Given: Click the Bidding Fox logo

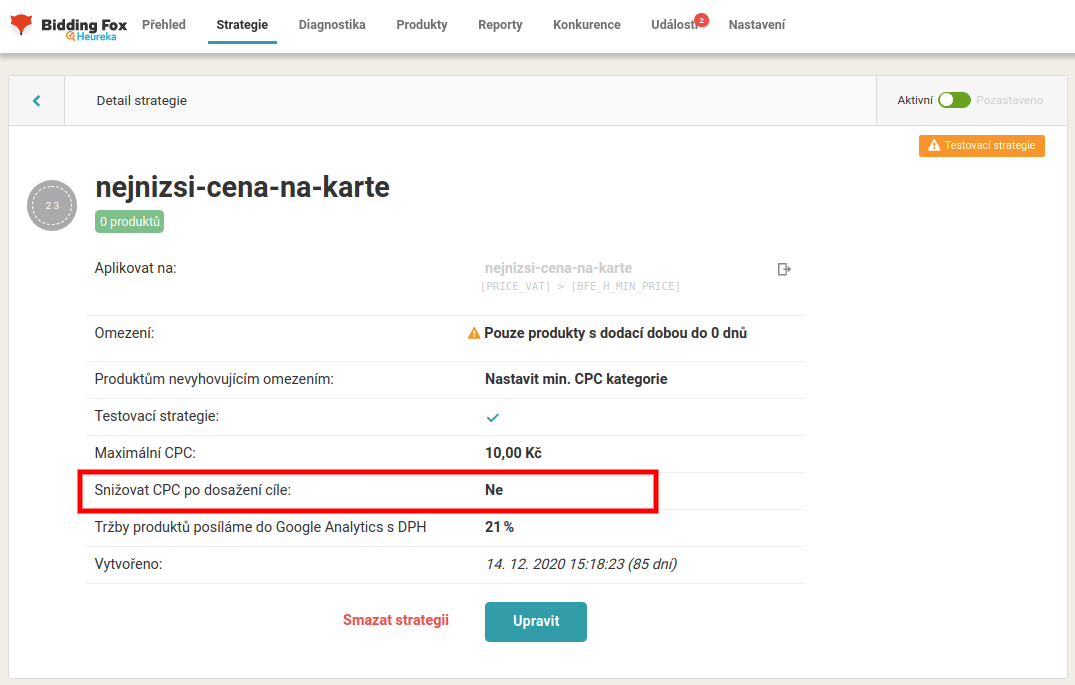Looking at the screenshot, I should pyautogui.click(x=69, y=26).
